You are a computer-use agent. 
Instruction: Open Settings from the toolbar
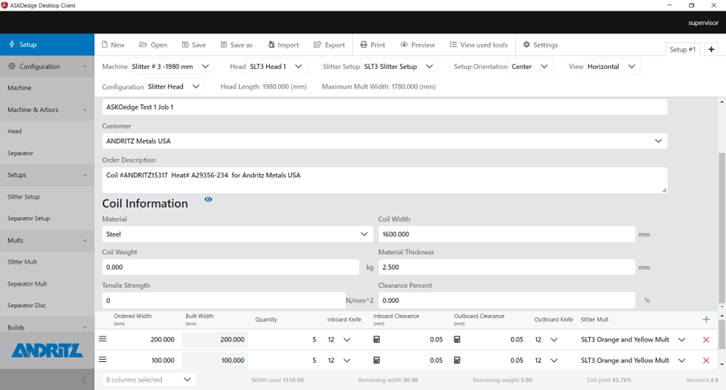[540, 45]
